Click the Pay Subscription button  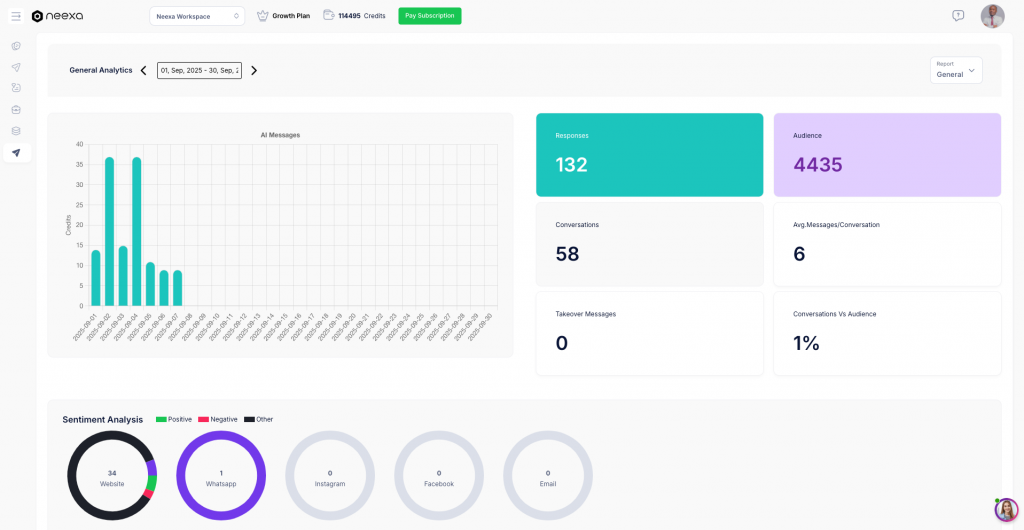429,16
